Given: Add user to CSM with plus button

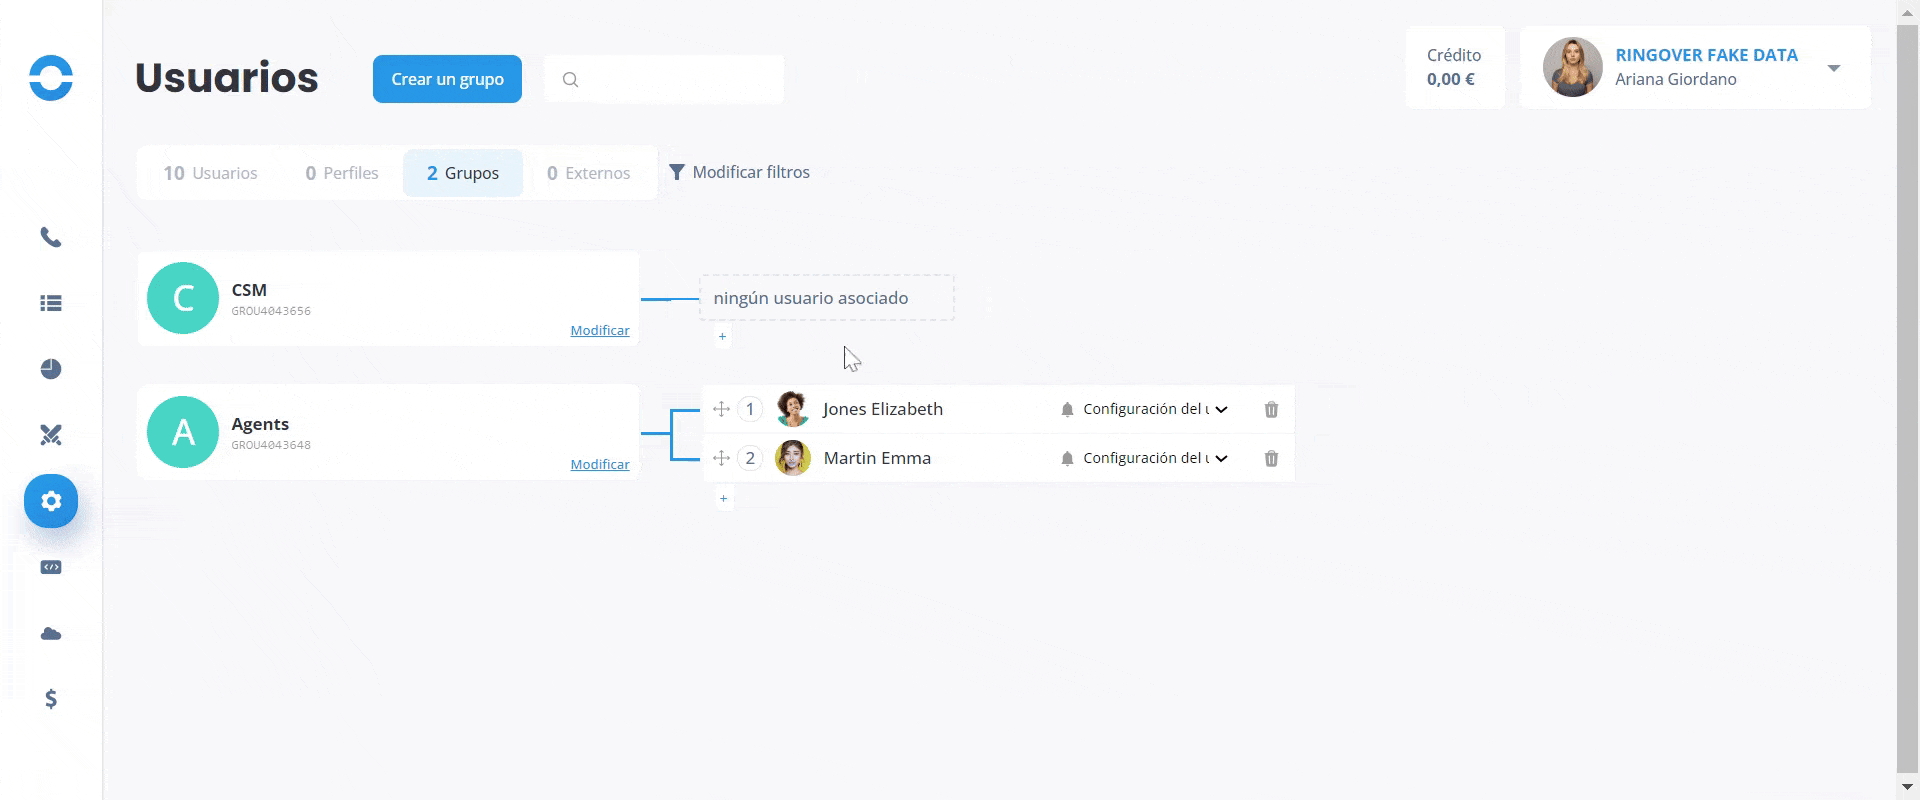Looking at the screenshot, I should 722,337.
